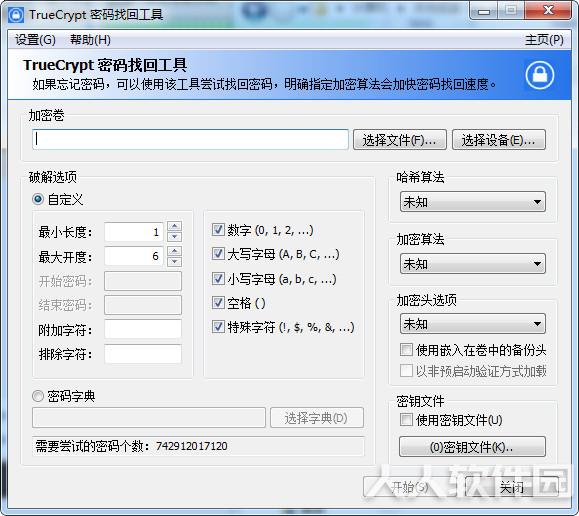Image resolution: width=579 pixels, height=516 pixels.
Task: Click the 排除字符 input field
Action: pos(143,354)
